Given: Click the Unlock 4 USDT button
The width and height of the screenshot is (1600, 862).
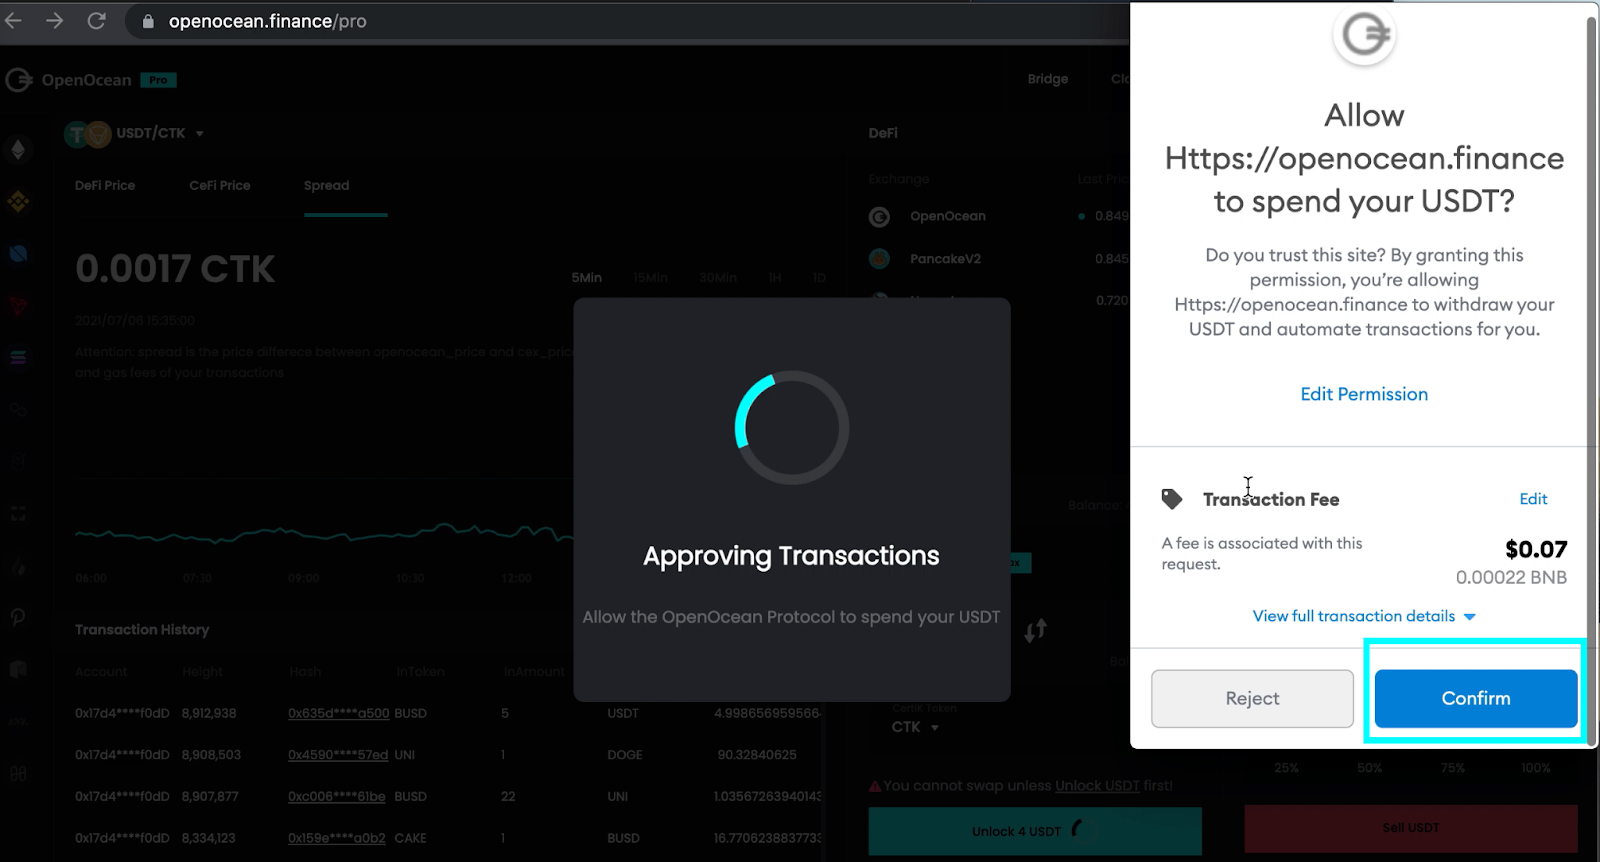Looking at the screenshot, I should coord(1035,831).
